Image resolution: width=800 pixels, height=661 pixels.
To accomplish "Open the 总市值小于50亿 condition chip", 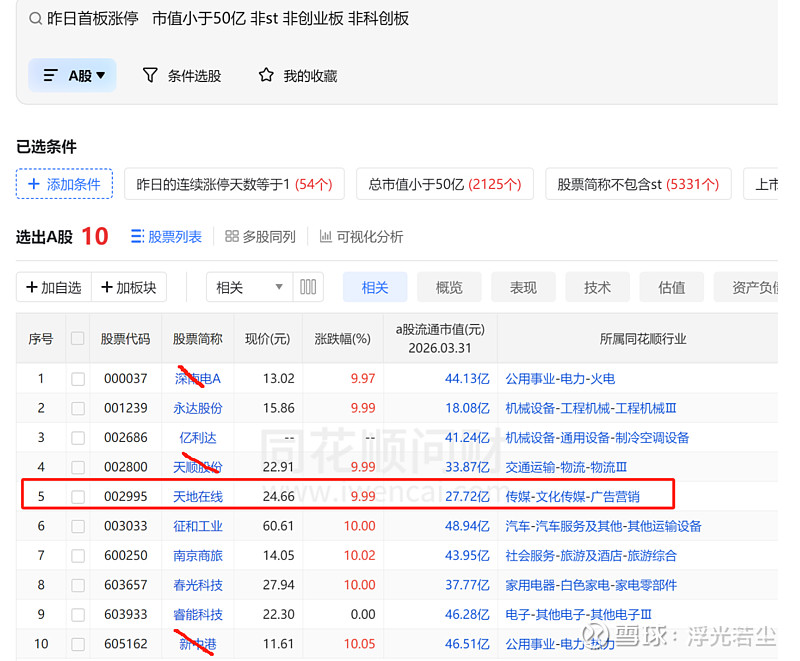I will [x=444, y=184].
